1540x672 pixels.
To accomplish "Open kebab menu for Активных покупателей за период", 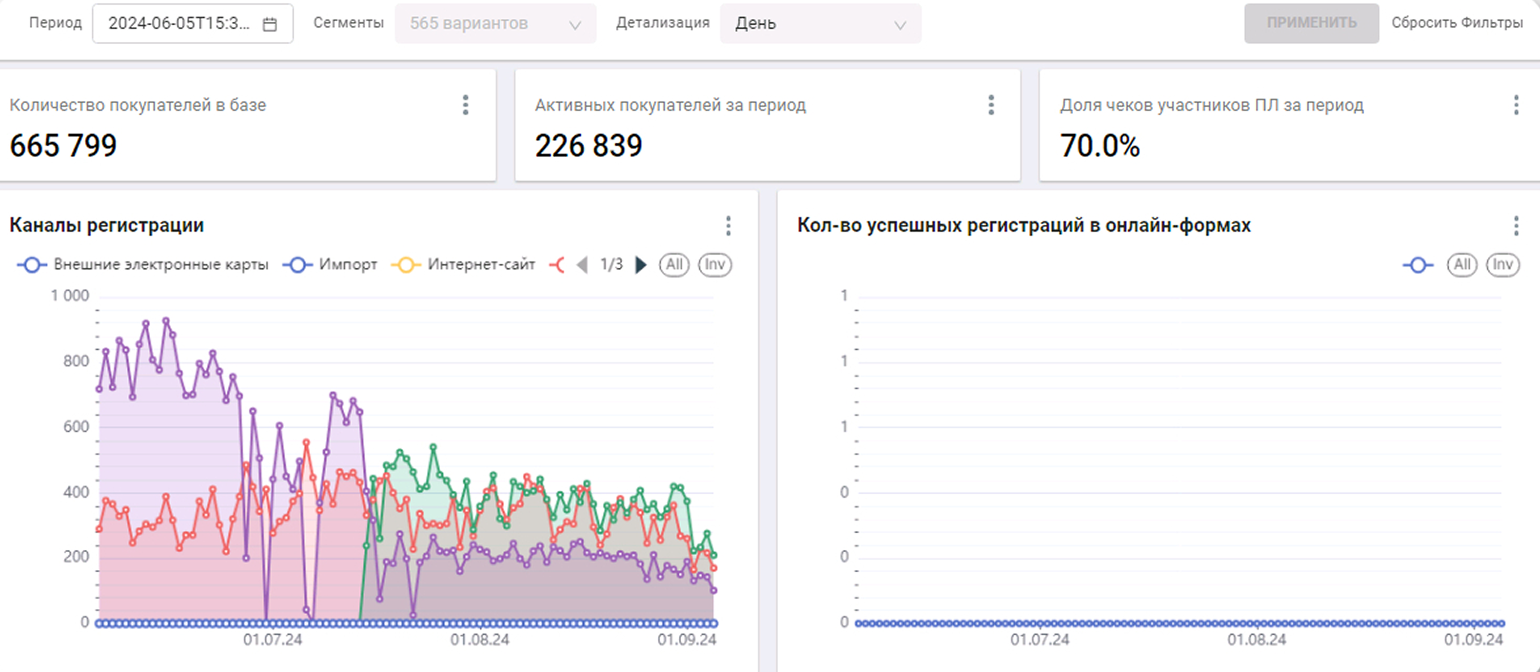I will (990, 105).
